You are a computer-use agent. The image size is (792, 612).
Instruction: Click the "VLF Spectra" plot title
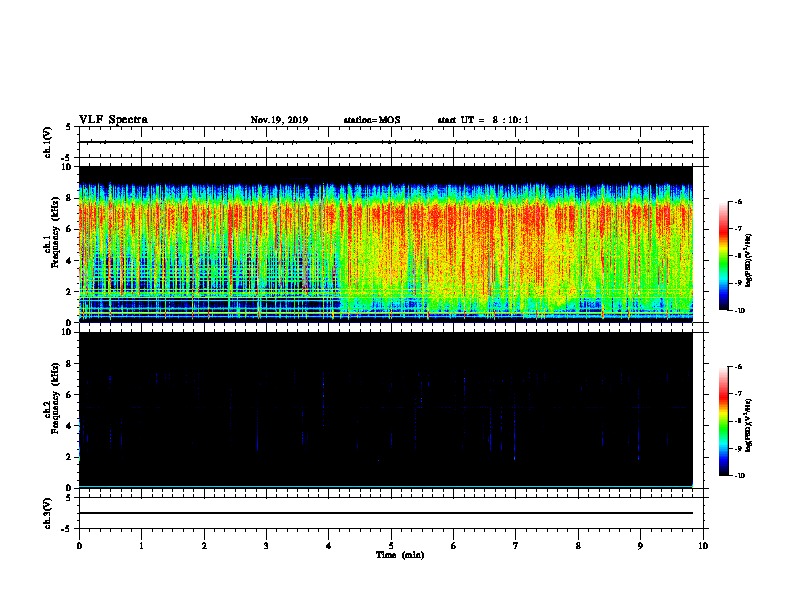113,120
